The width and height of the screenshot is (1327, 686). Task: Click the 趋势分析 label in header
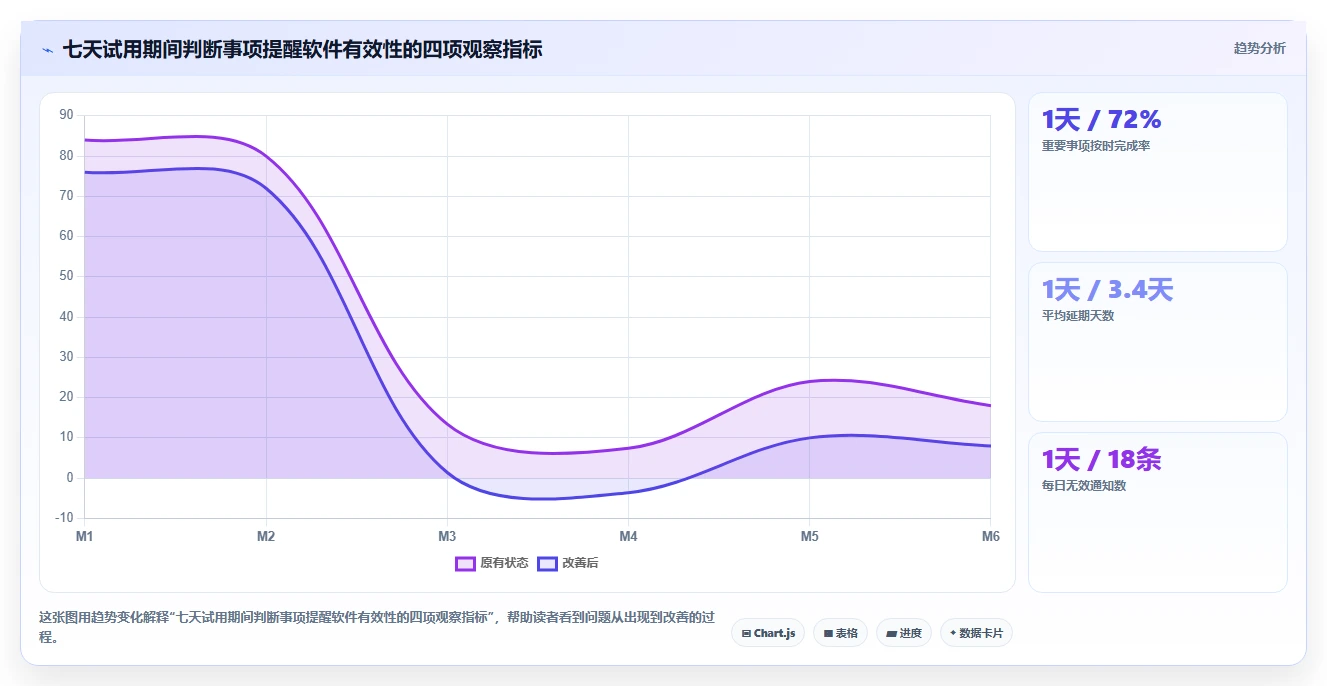point(1260,48)
